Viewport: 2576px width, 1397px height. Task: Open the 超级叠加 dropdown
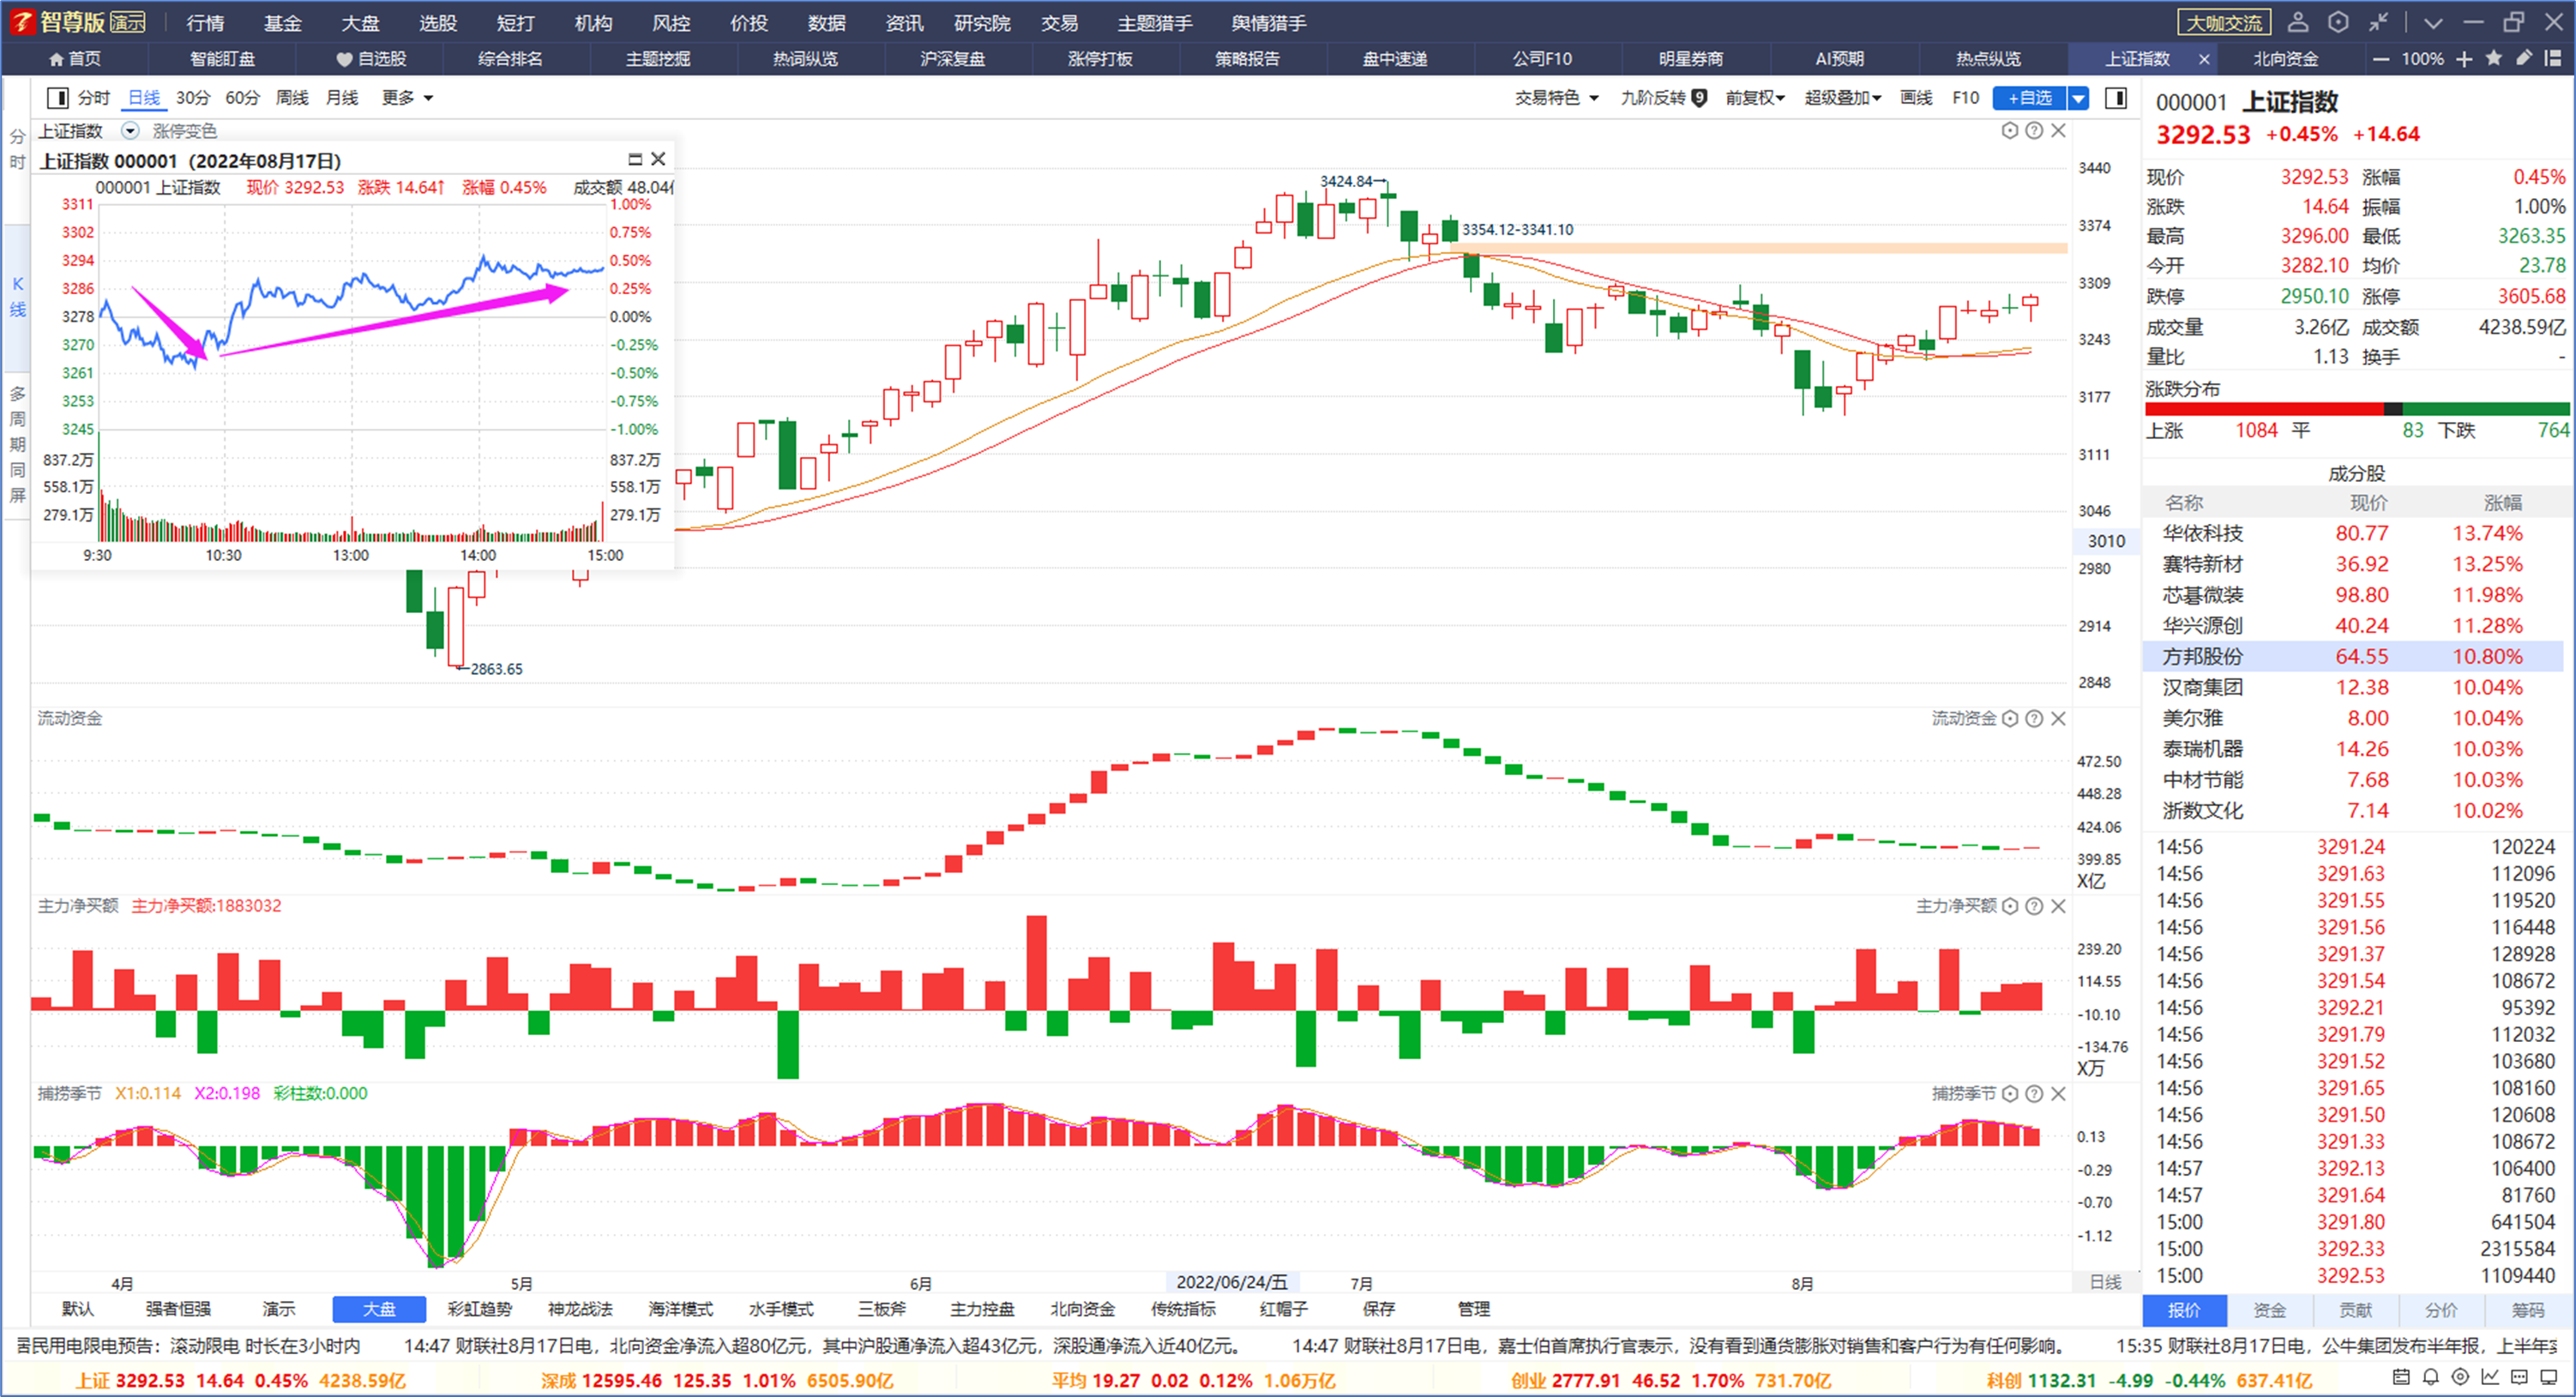pos(1842,97)
